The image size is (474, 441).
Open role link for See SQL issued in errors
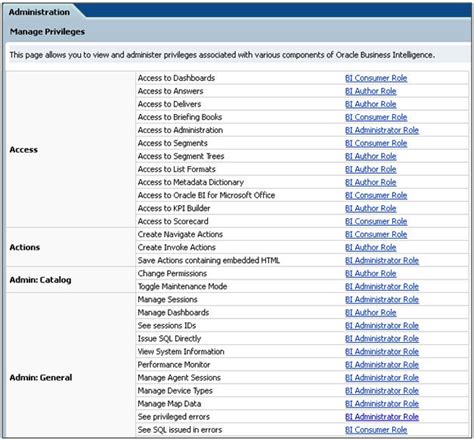[x=376, y=430]
